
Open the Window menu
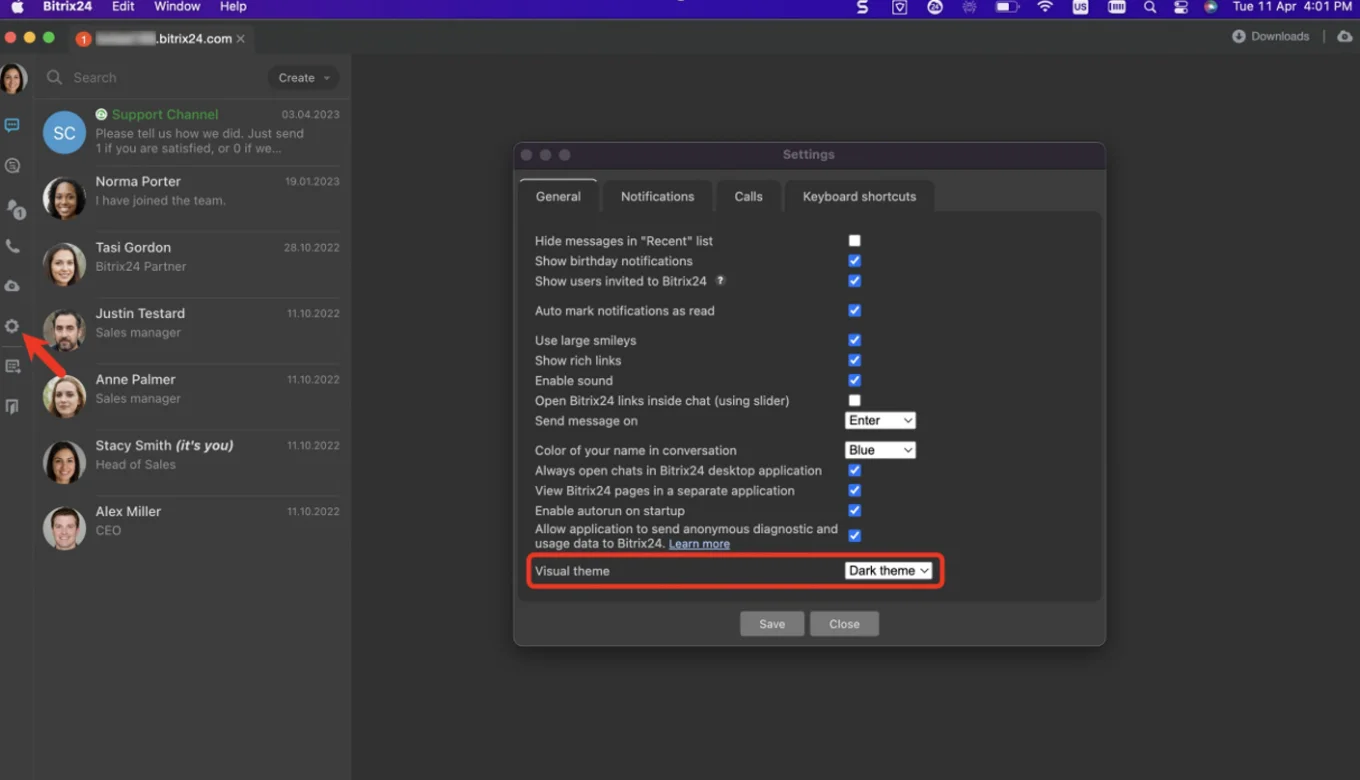[x=176, y=7]
